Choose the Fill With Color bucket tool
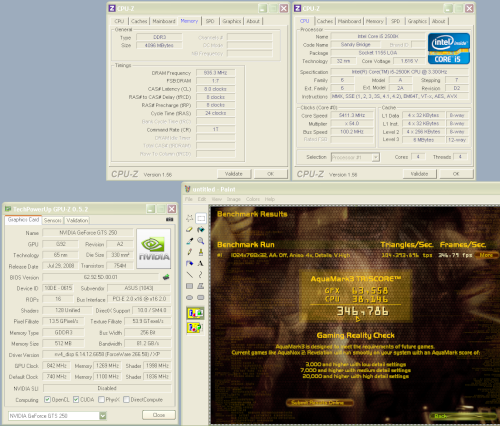The width and height of the screenshot is (500, 426). tap(201, 230)
